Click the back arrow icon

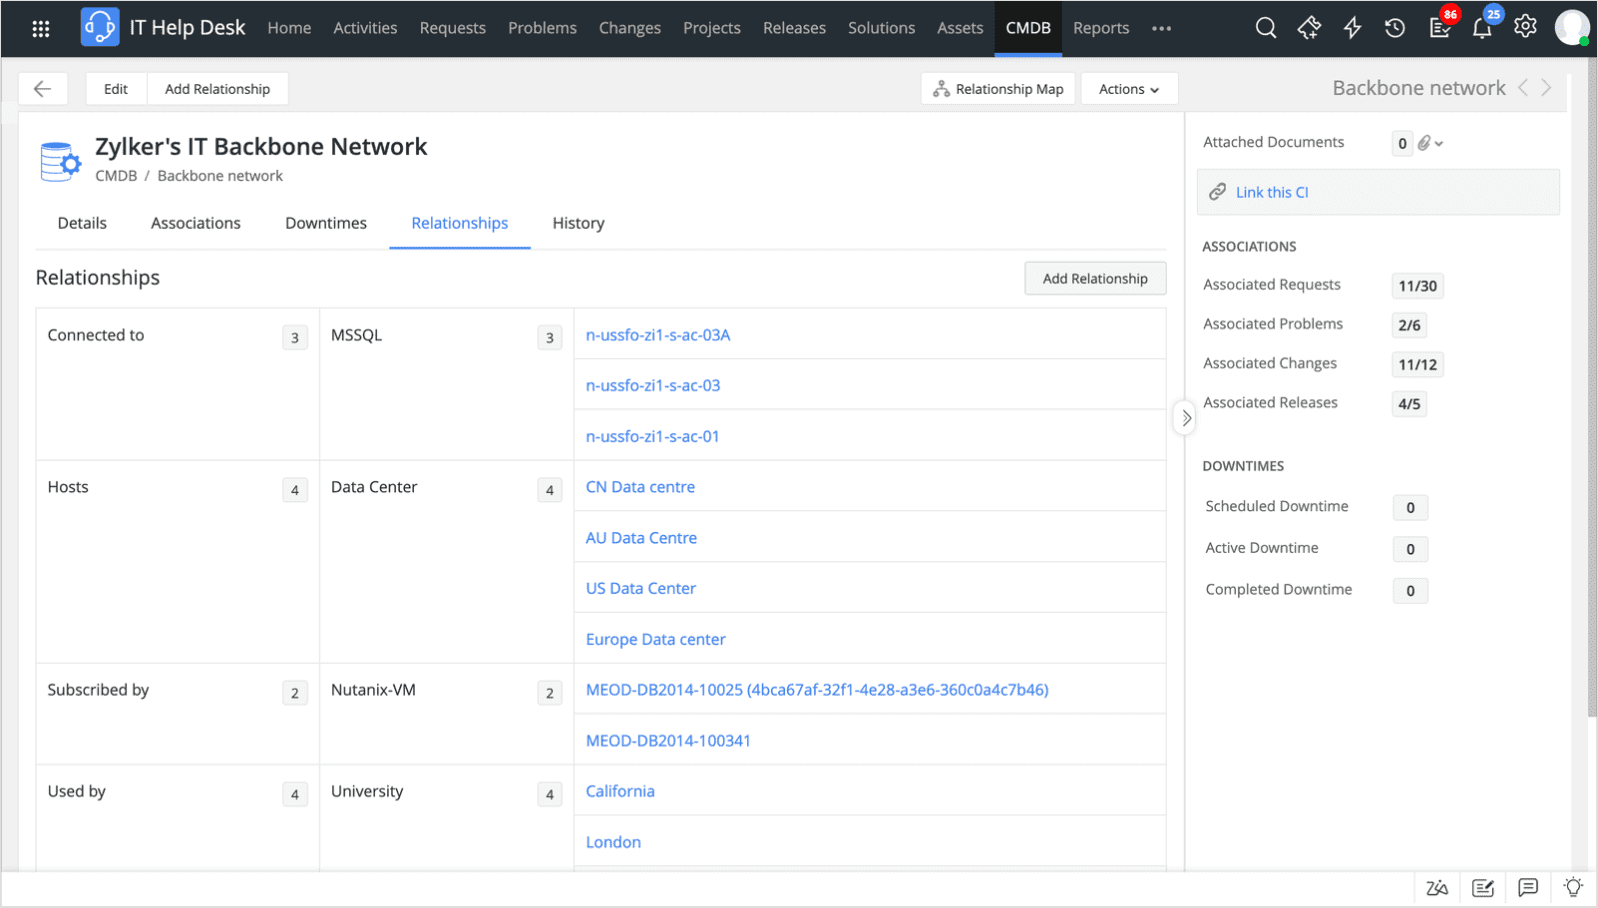click(x=42, y=89)
